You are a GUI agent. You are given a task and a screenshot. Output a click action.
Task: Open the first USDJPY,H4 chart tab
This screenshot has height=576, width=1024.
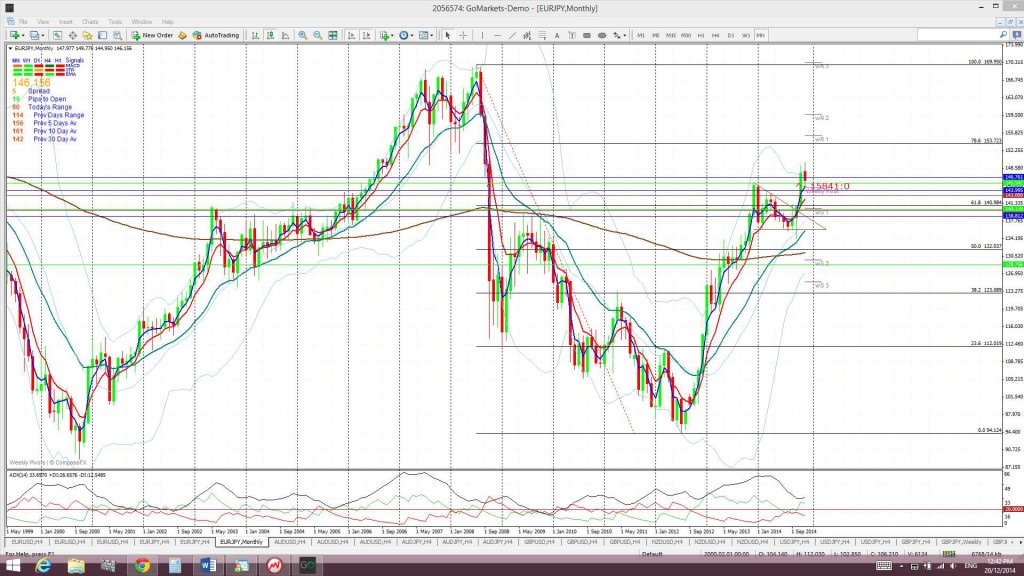tap(794, 542)
